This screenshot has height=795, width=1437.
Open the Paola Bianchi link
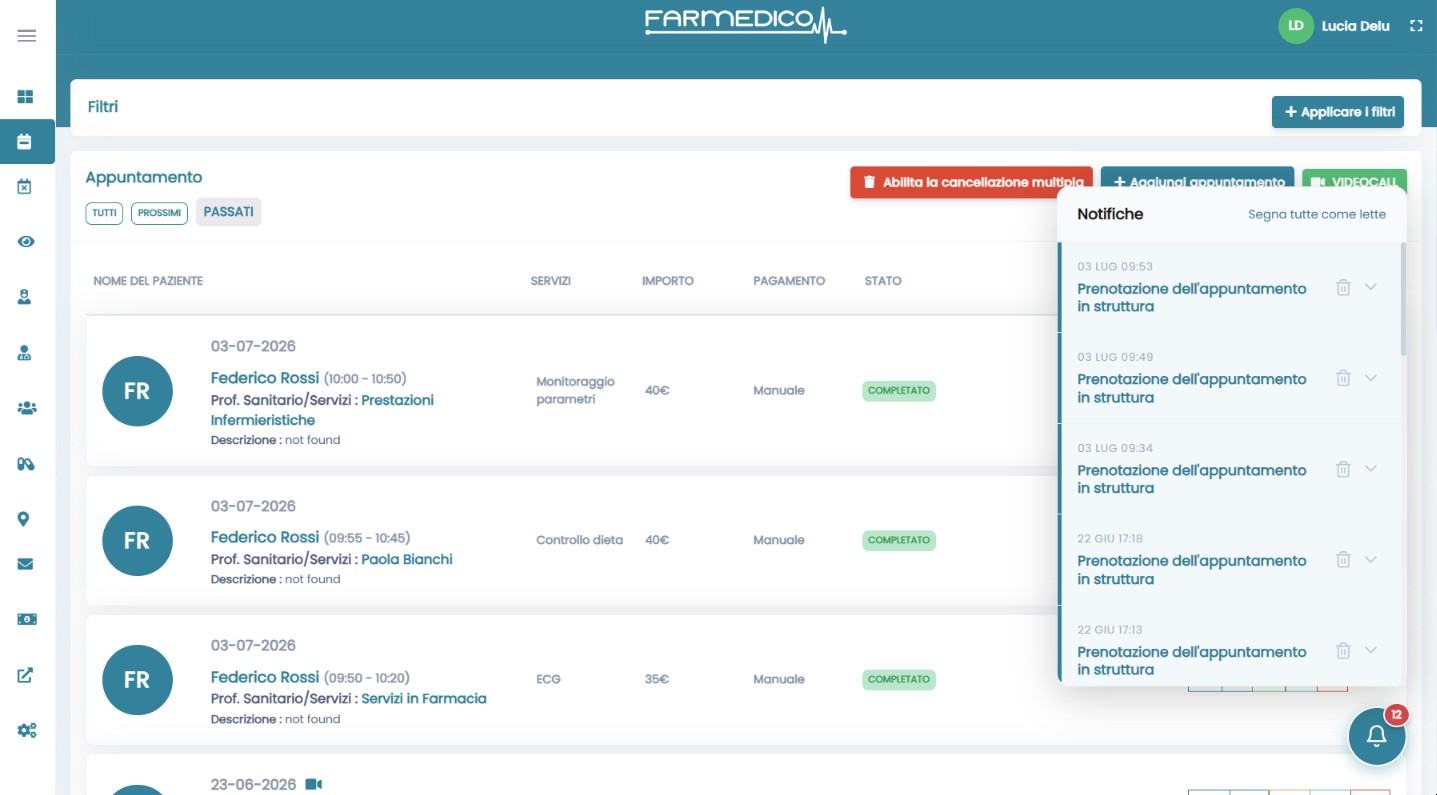click(x=407, y=559)
